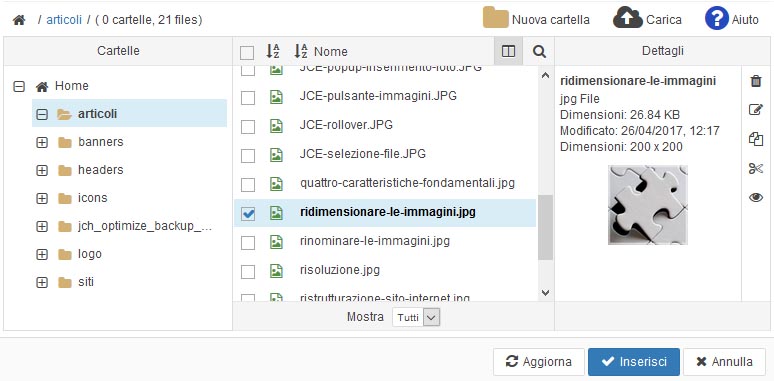Sort files by Nome column
This screenshot has height=381, width=774.
321,51
